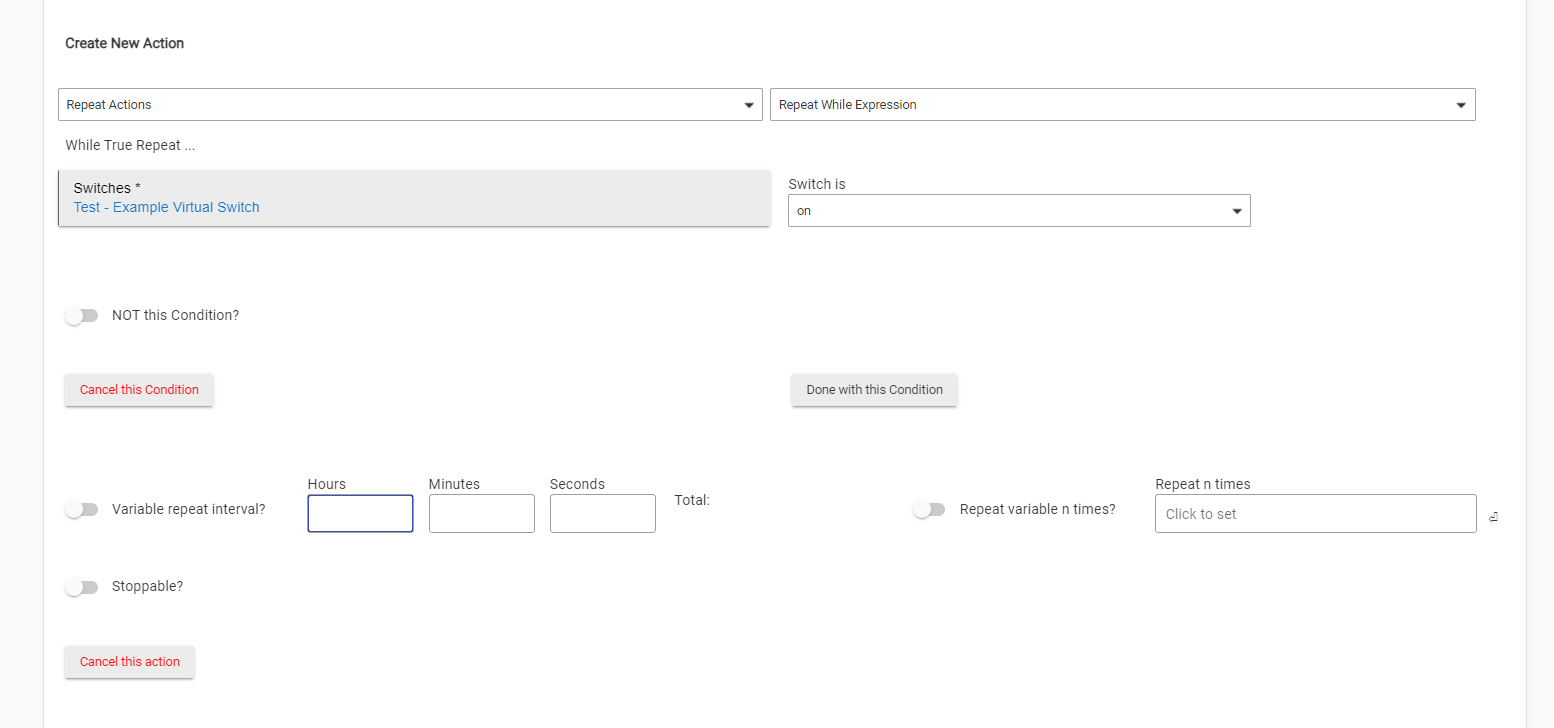
Task: Click into the Minutes input field
Action: tap(481, 514)
